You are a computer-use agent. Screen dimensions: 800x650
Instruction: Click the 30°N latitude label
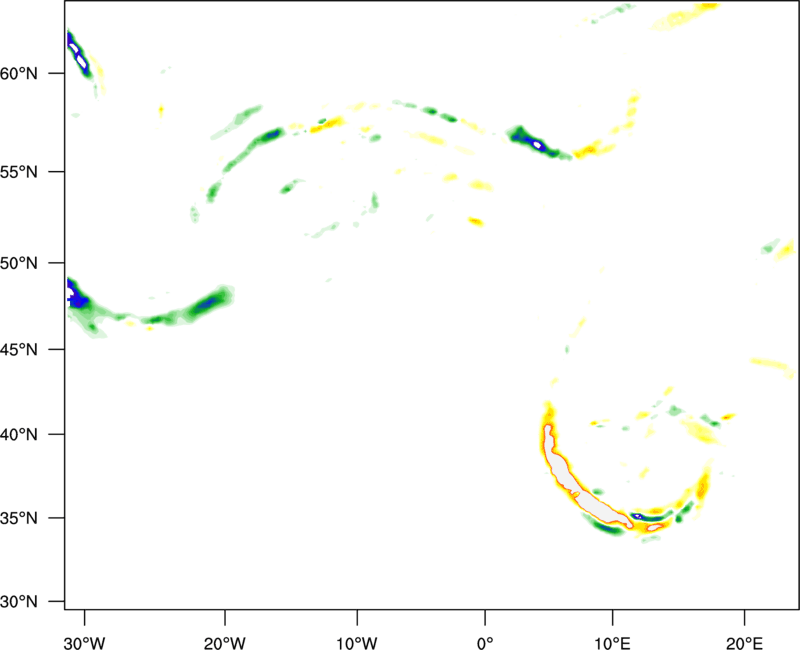19,602
